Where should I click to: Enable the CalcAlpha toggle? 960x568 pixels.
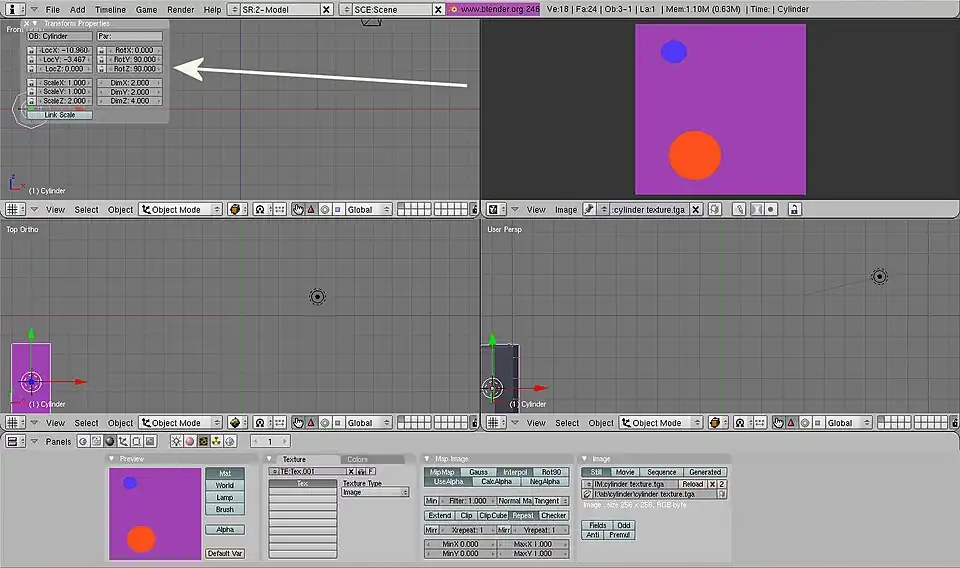coord(496,482)
